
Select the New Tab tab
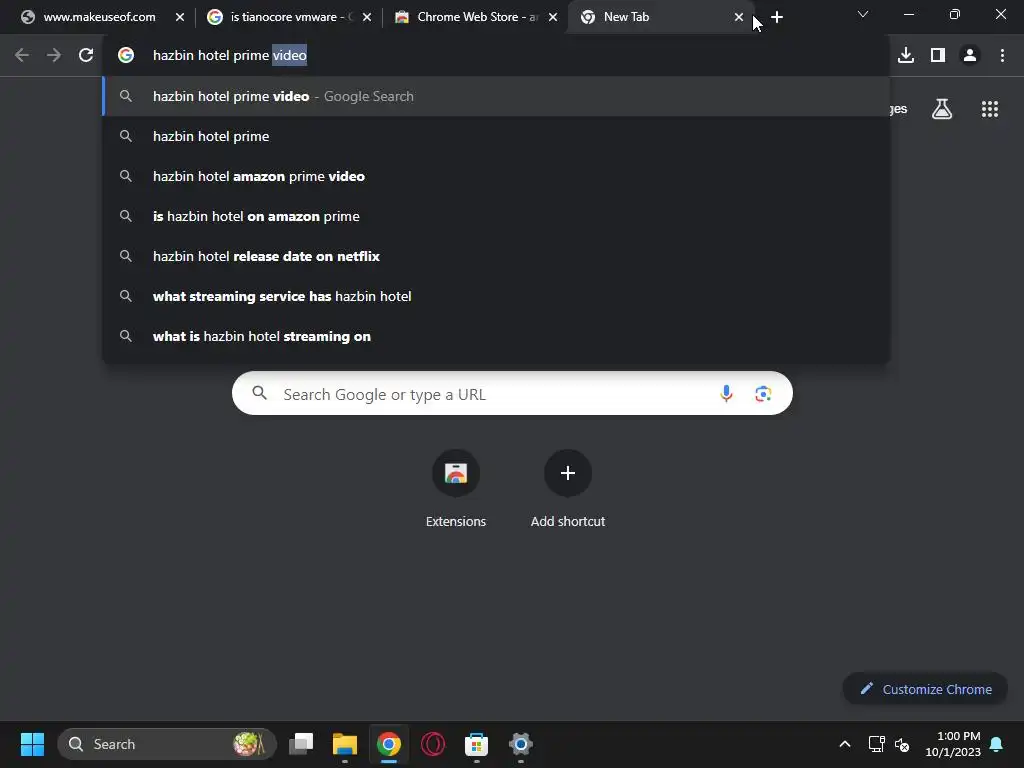pyautogui.click(x=660, y=17)
